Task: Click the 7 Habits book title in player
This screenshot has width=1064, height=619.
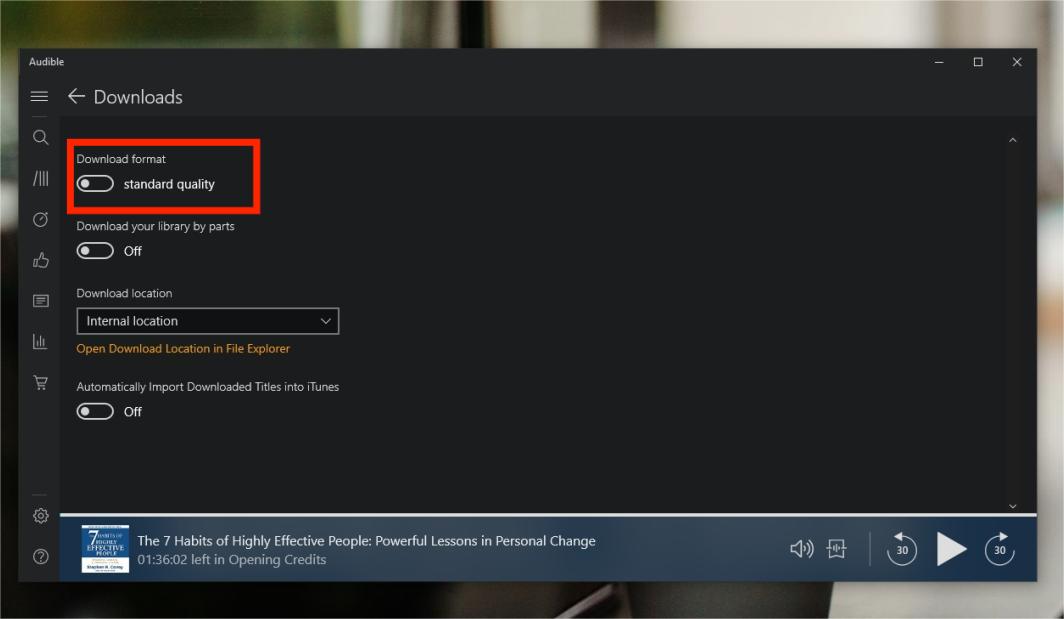Action: tap(366, 541)
